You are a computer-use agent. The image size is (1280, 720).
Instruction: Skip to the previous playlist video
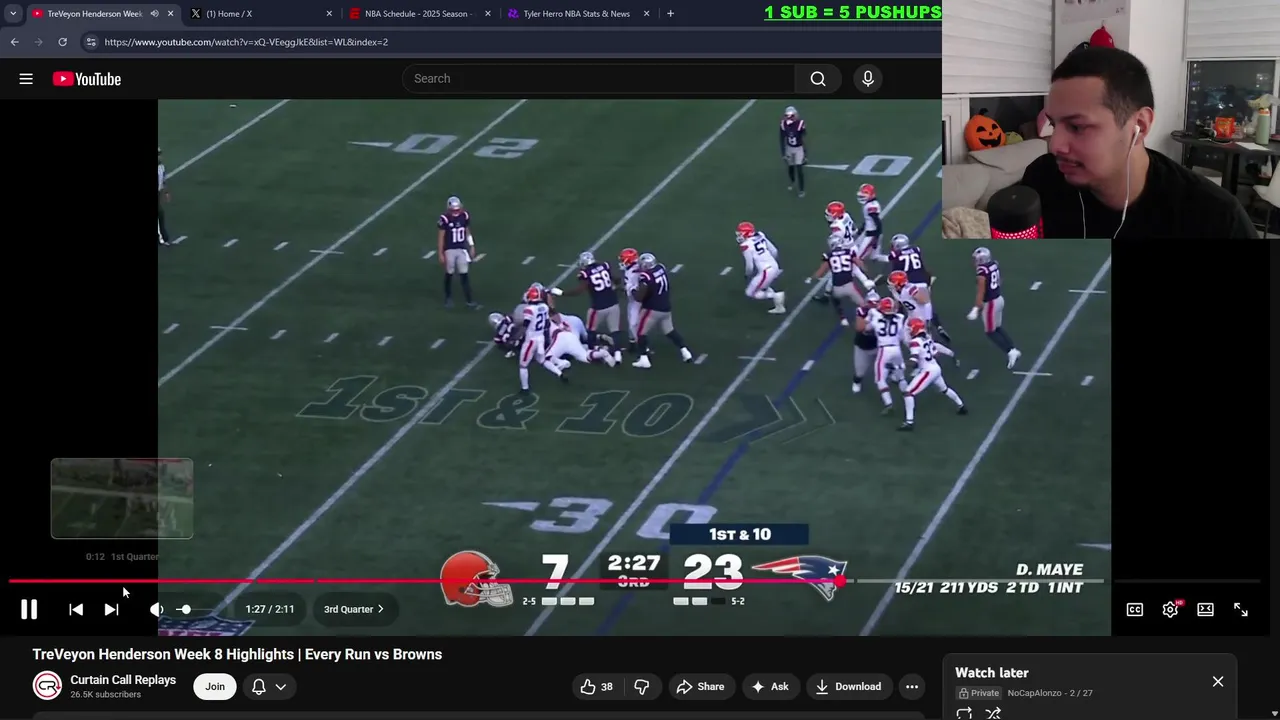(76, 609)
